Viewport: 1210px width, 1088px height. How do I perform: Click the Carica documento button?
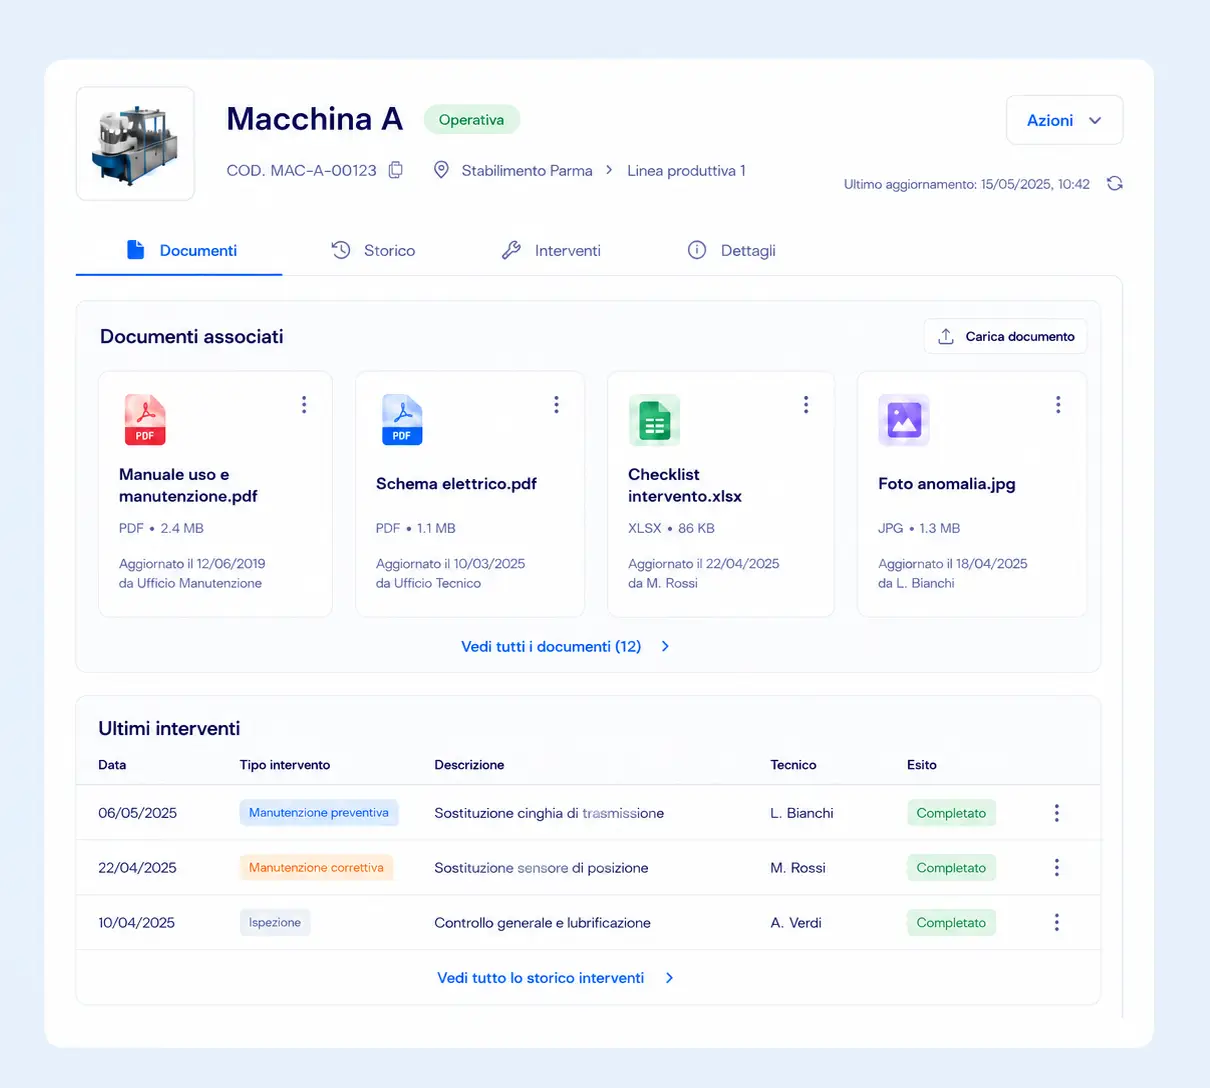pos(1005,337)
